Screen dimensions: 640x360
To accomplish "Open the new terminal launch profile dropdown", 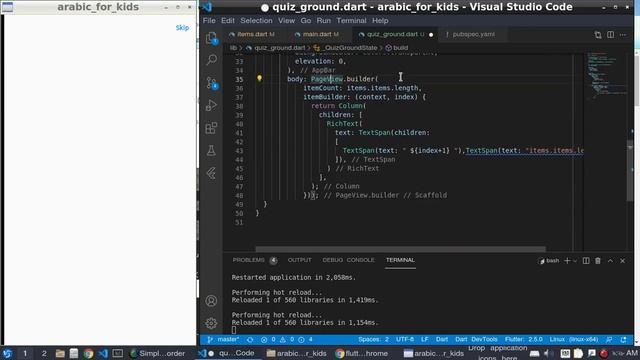I will tap(575, 261).
